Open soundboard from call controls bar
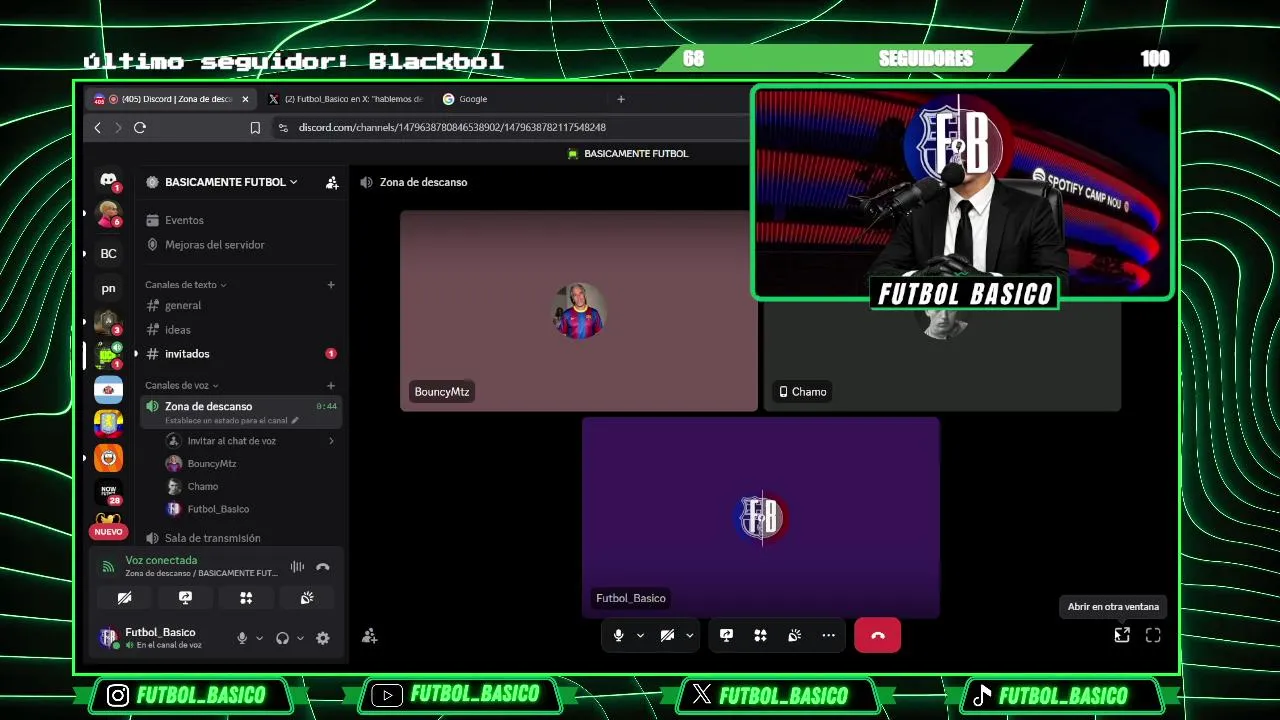This screenshot has width=1280, height=720. (x=794, y=635)
